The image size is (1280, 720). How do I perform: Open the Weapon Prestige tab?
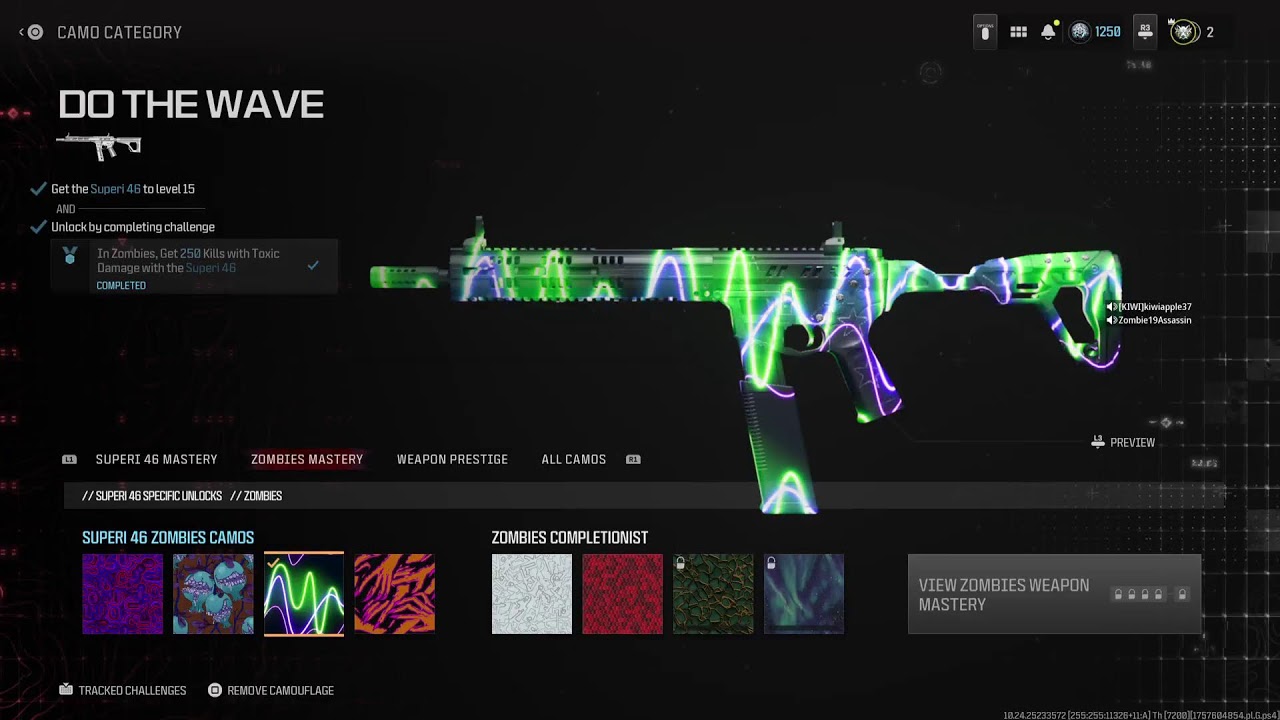tap(452, 460)
